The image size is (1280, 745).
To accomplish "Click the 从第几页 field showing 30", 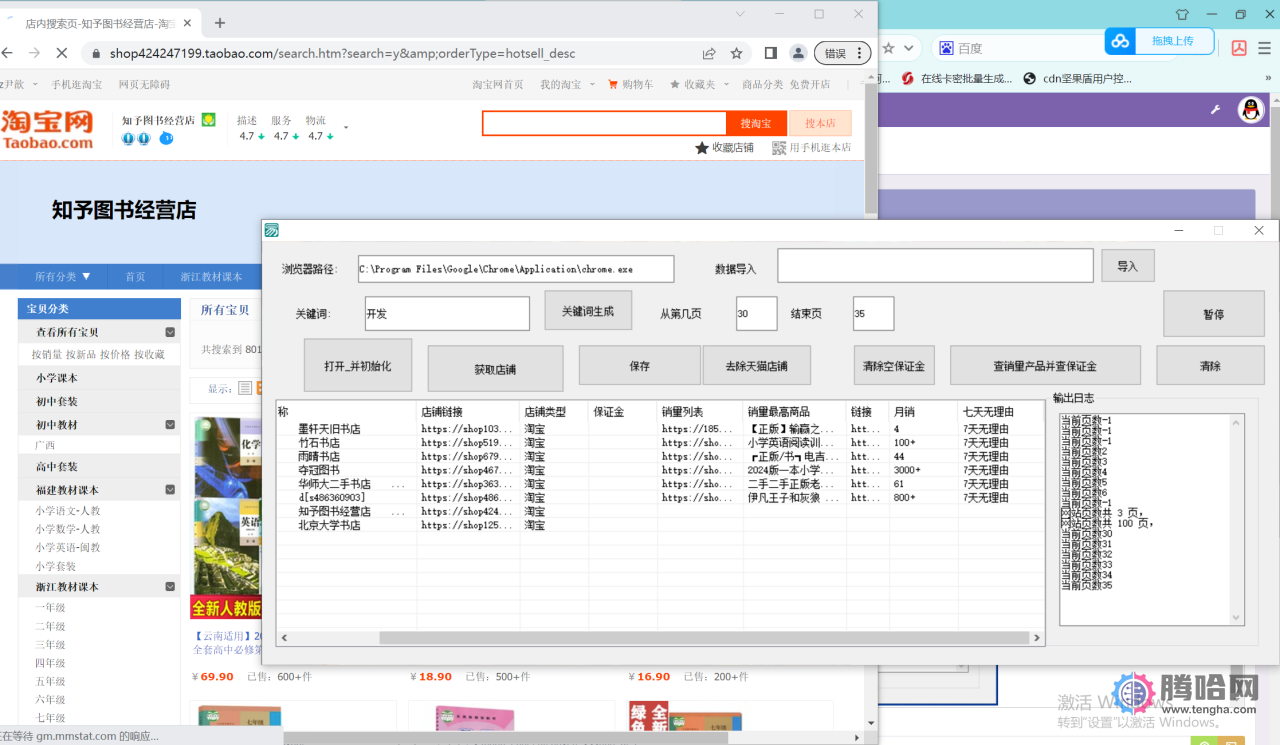I will [x=756, y=313].
